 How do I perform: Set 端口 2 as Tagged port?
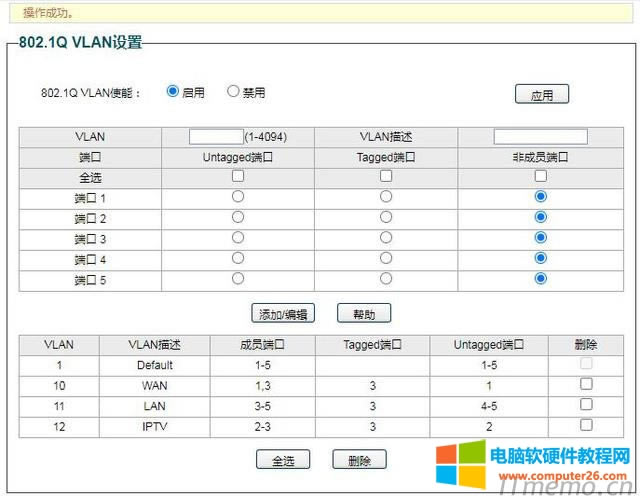click(x=386, y=217)
